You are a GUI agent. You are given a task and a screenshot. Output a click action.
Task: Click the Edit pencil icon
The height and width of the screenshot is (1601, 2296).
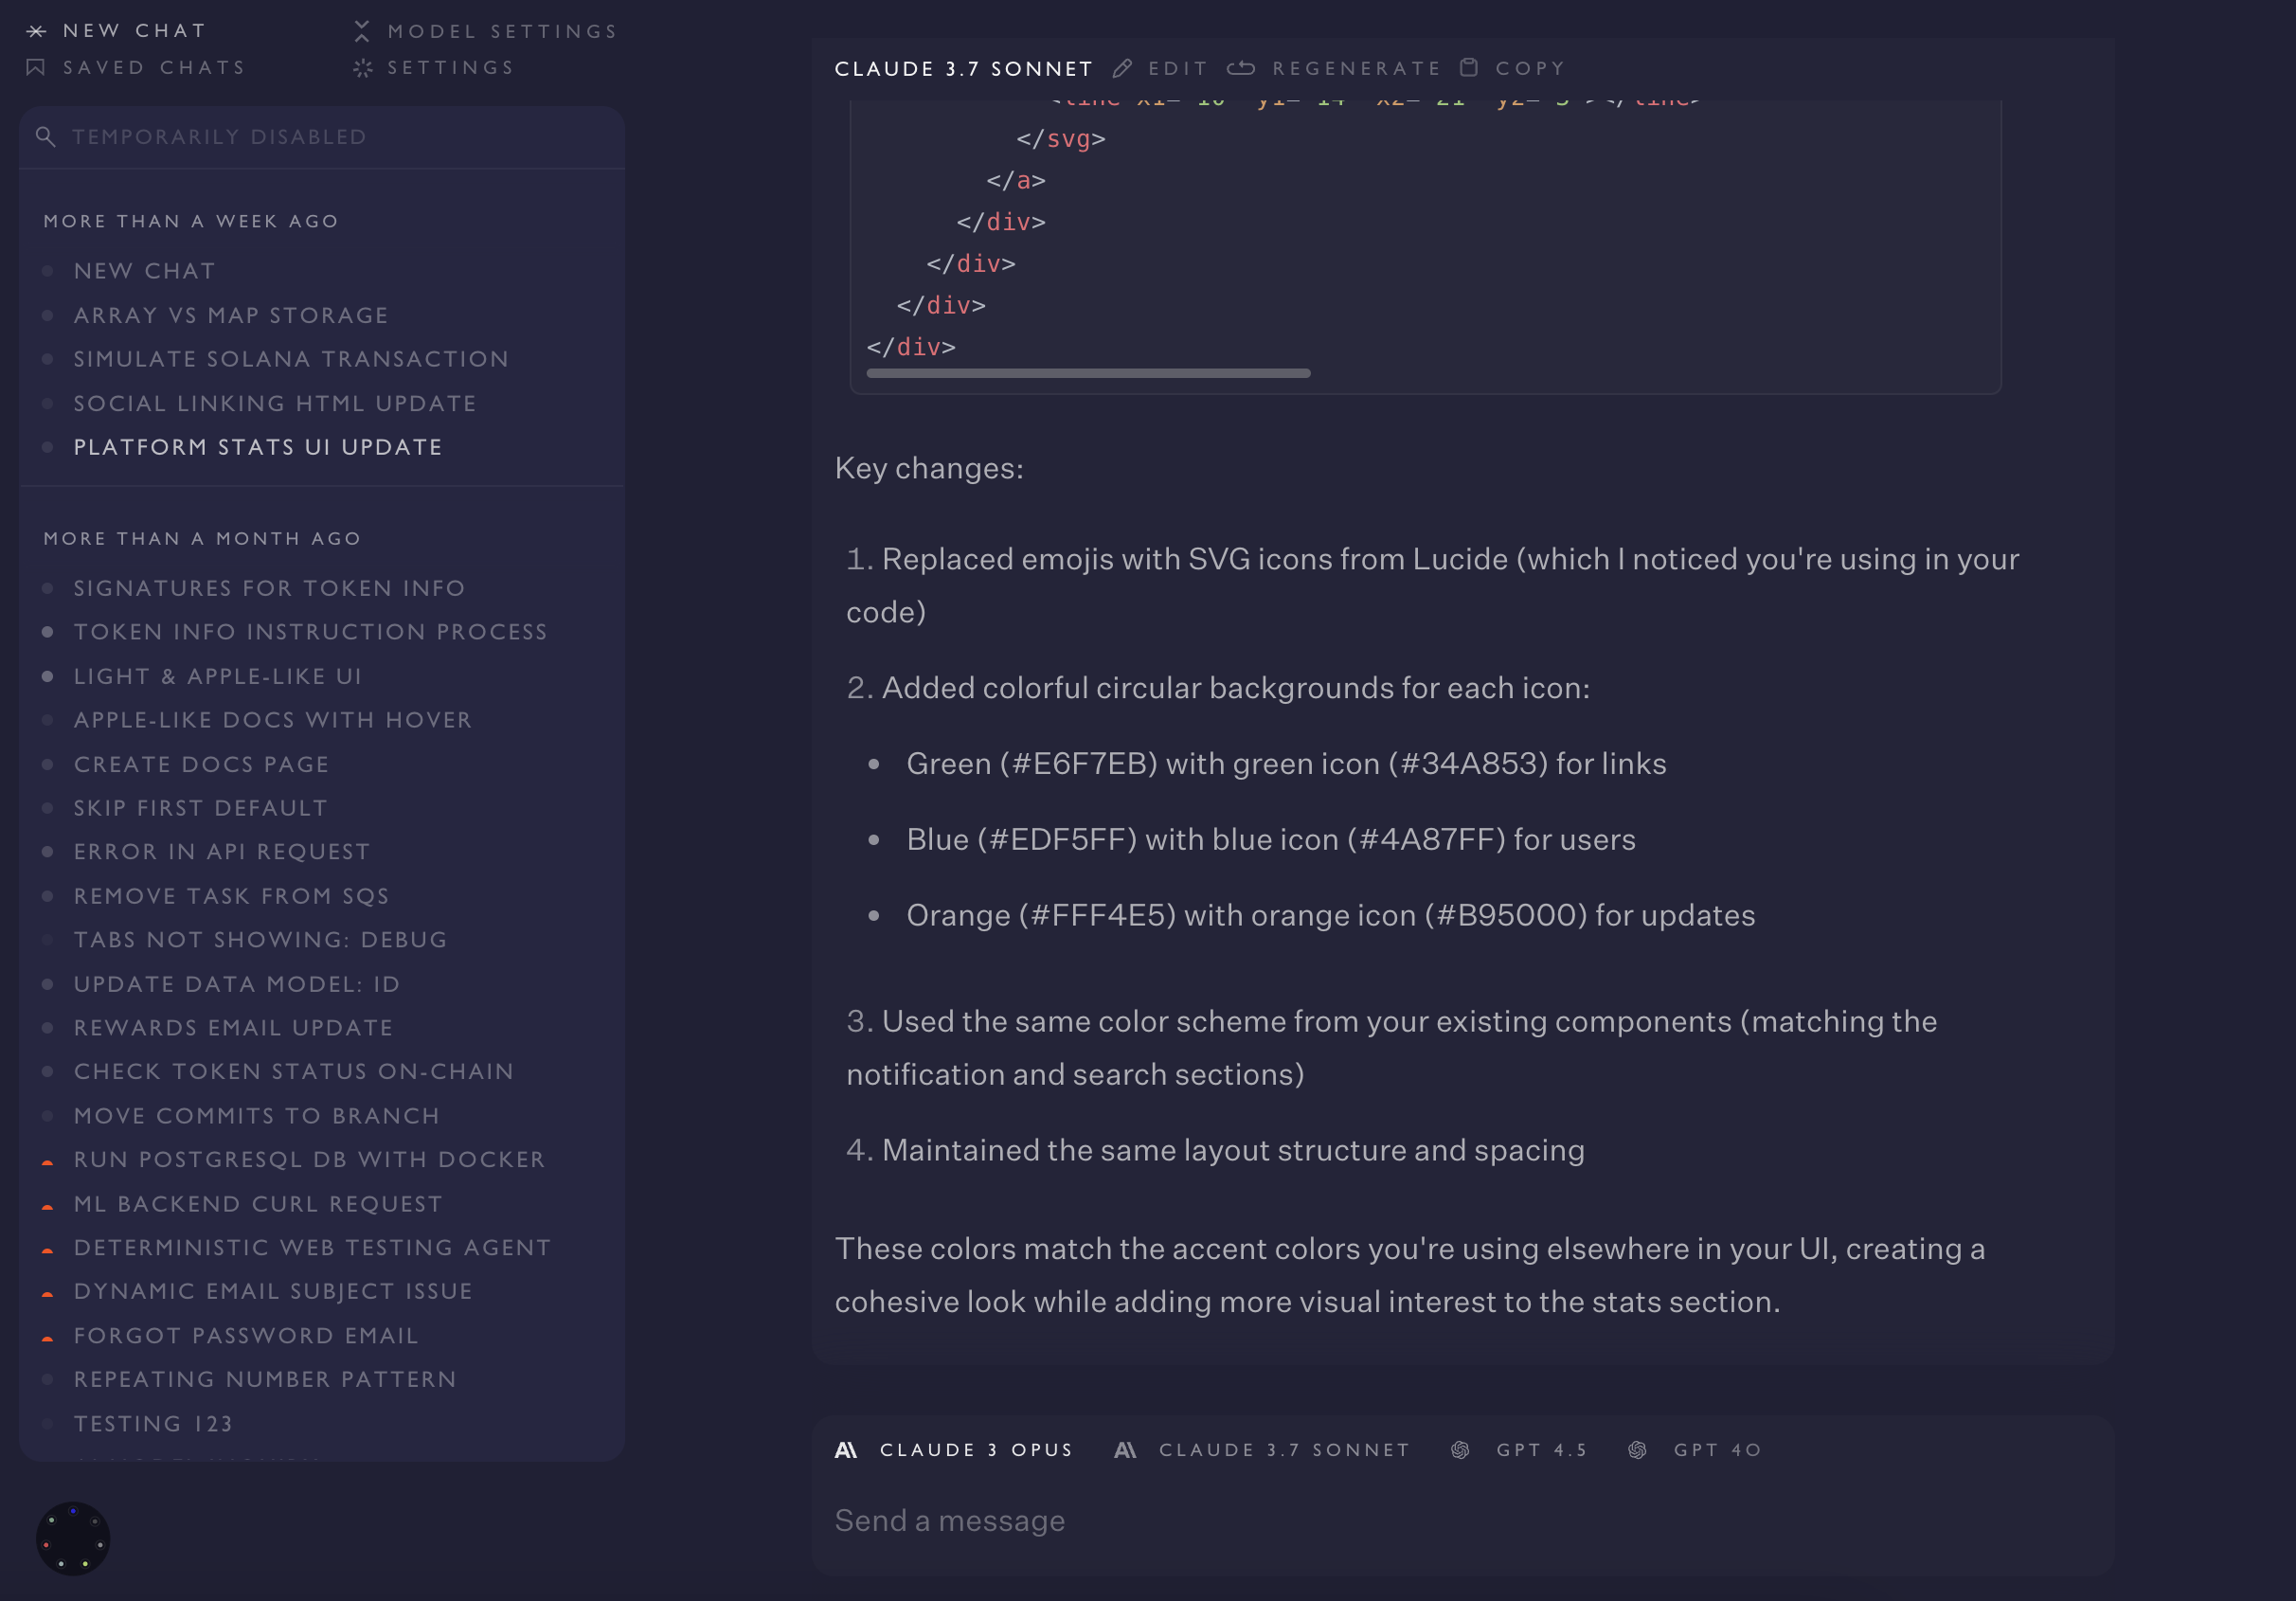click(1122, 68)
